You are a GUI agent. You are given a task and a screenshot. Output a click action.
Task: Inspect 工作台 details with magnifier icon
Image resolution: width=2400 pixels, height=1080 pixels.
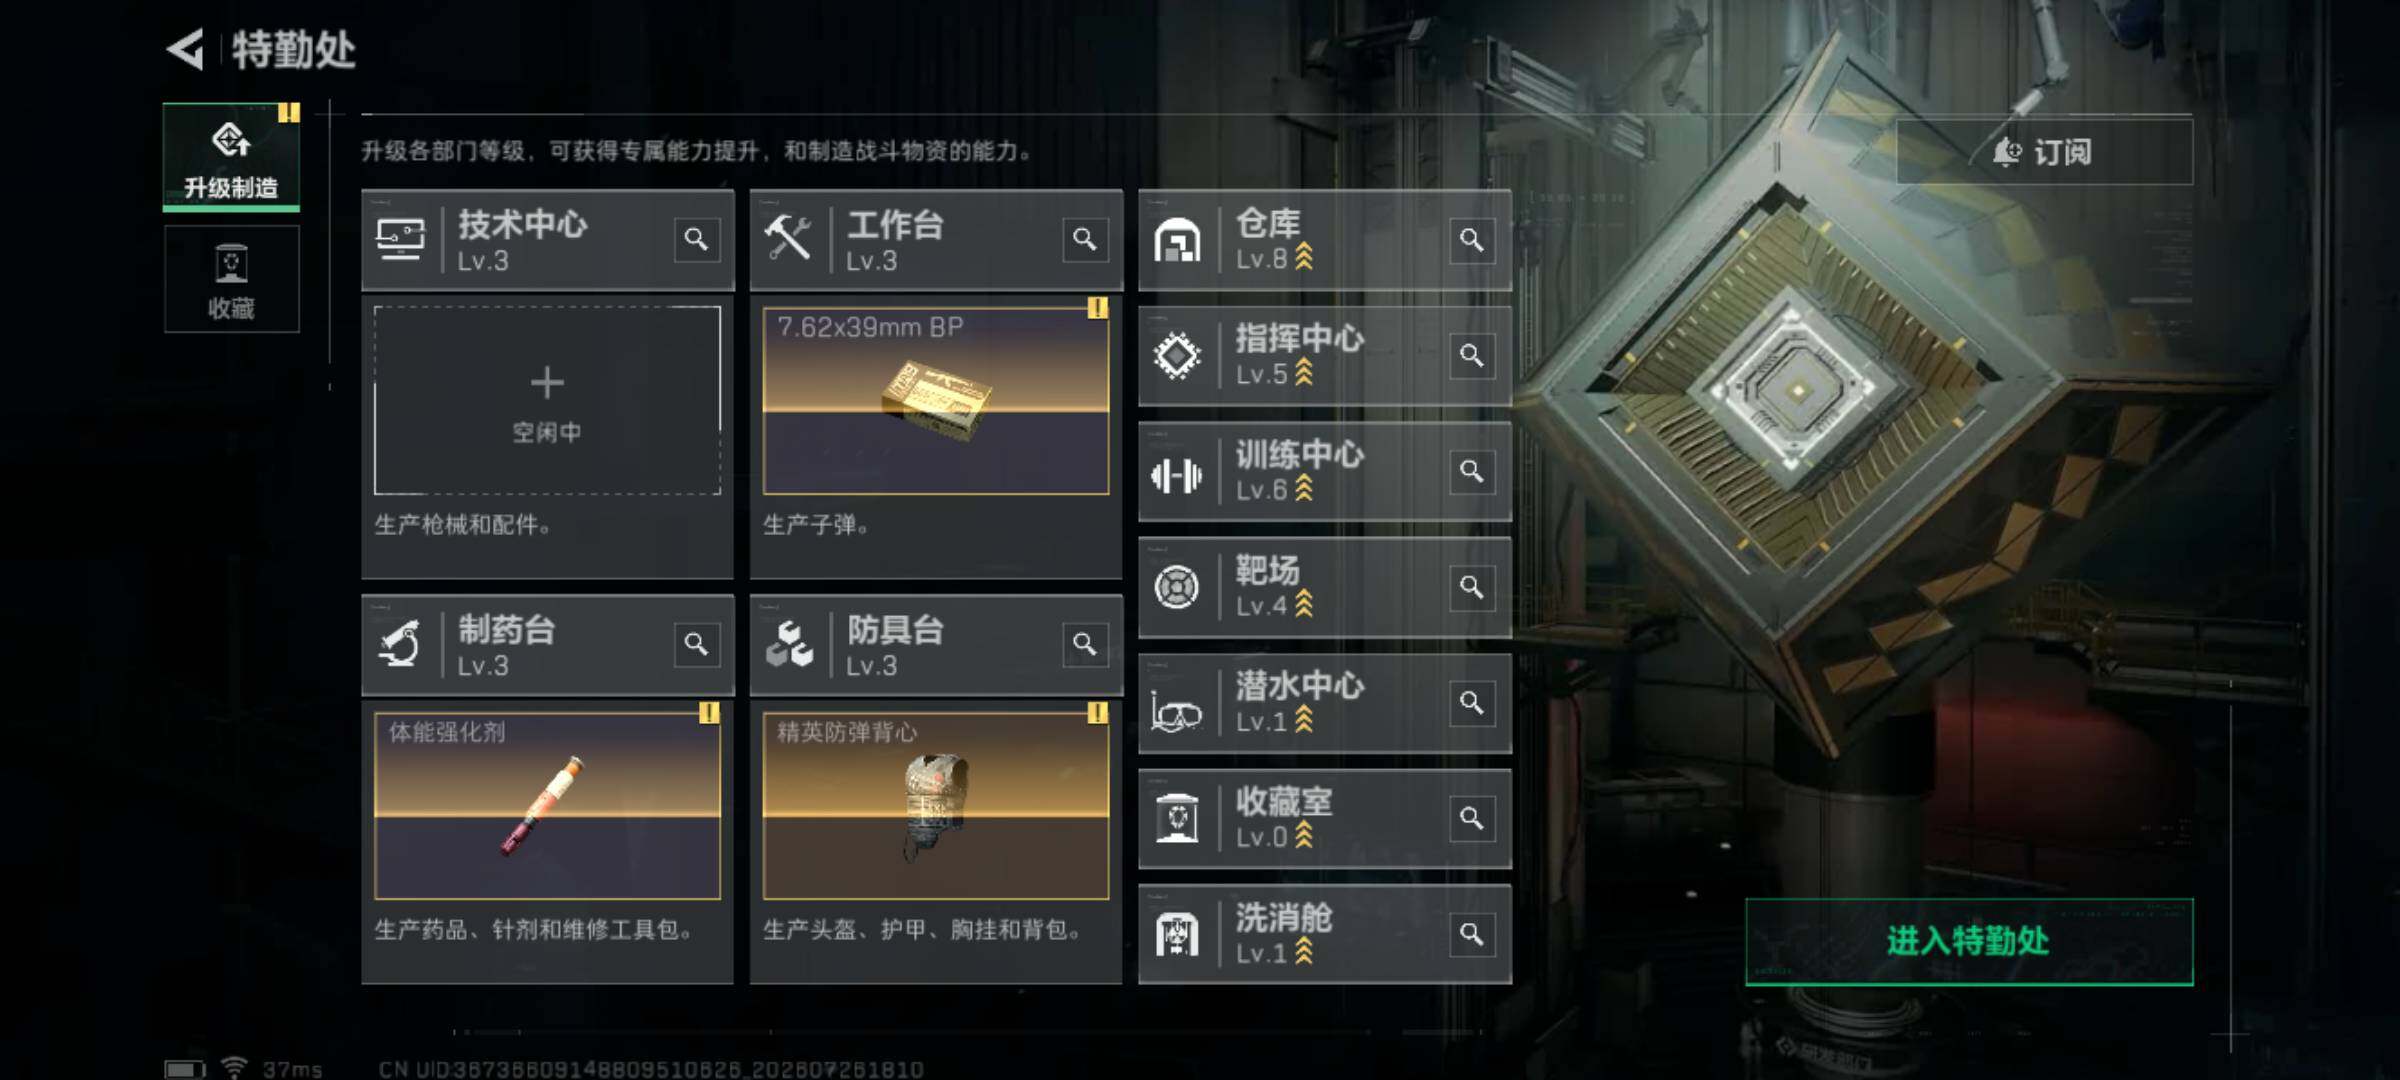1085,240
